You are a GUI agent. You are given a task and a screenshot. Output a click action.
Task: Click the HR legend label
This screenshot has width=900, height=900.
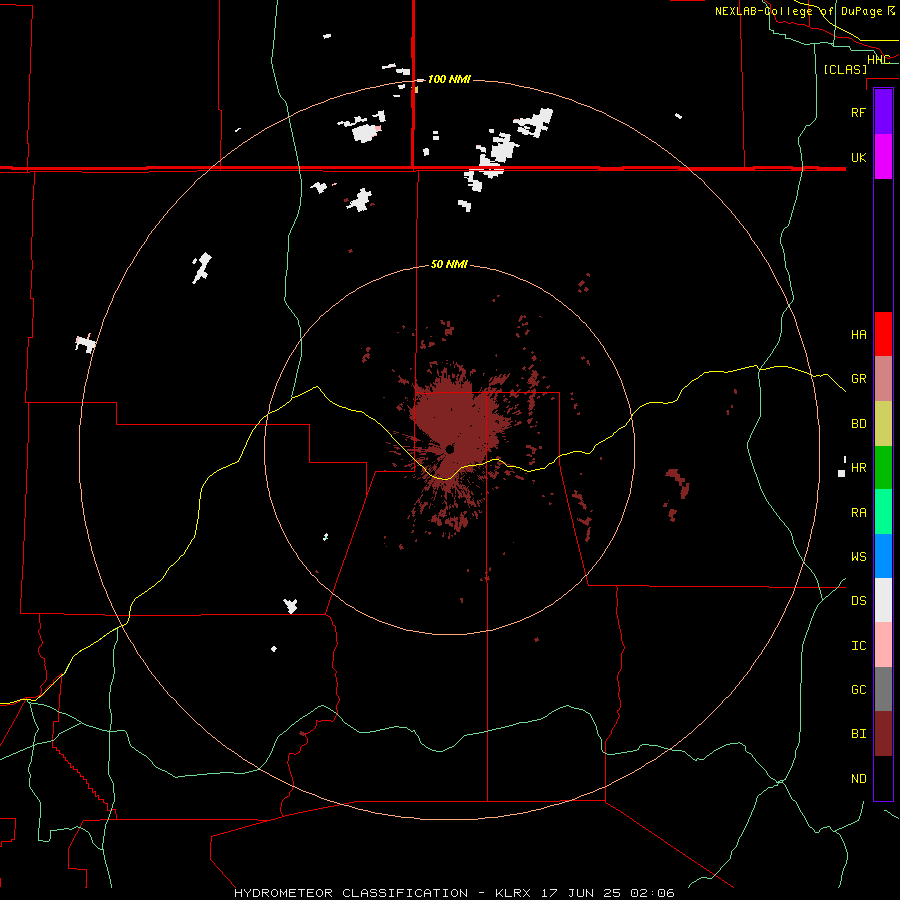coord(858,468)
